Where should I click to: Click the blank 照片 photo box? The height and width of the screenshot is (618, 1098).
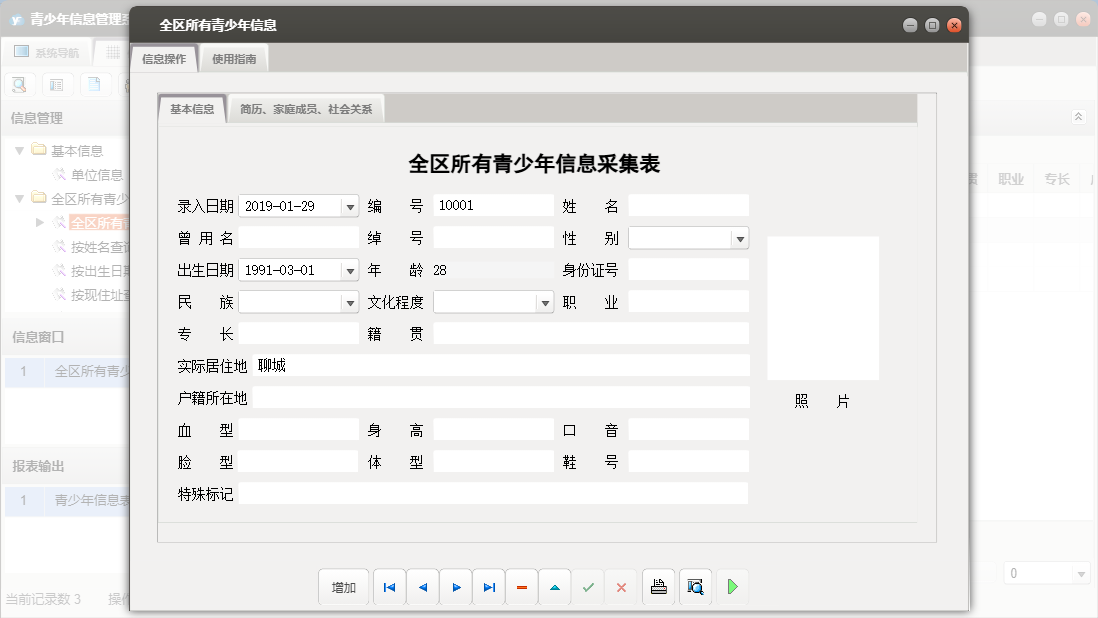click(x=823, y=308)
